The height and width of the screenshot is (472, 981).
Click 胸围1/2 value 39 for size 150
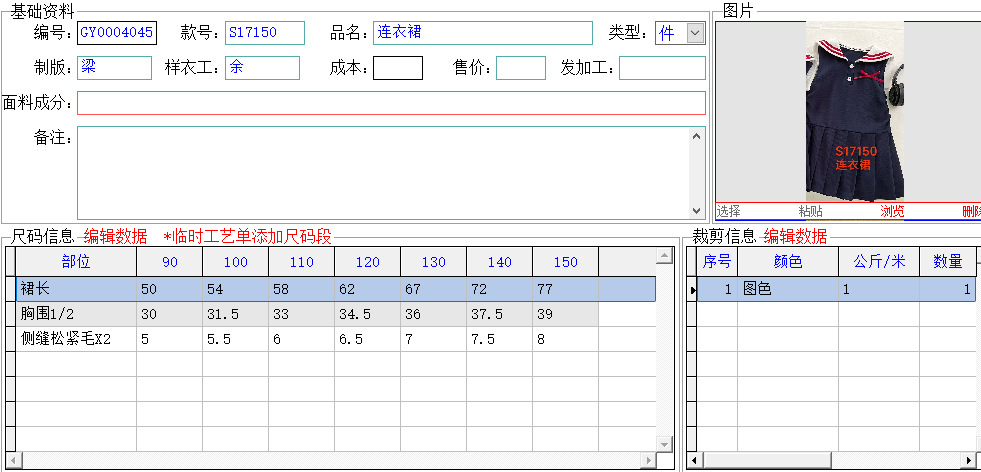coord(566,314)
